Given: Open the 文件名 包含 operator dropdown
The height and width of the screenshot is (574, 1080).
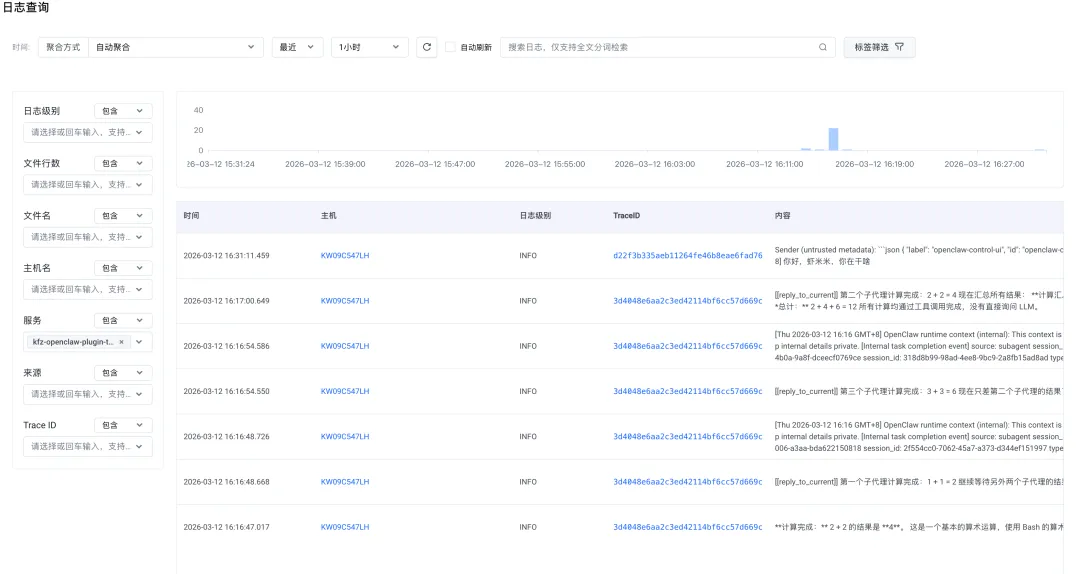Looking at the screenshot, I should [x=123, y=216].
